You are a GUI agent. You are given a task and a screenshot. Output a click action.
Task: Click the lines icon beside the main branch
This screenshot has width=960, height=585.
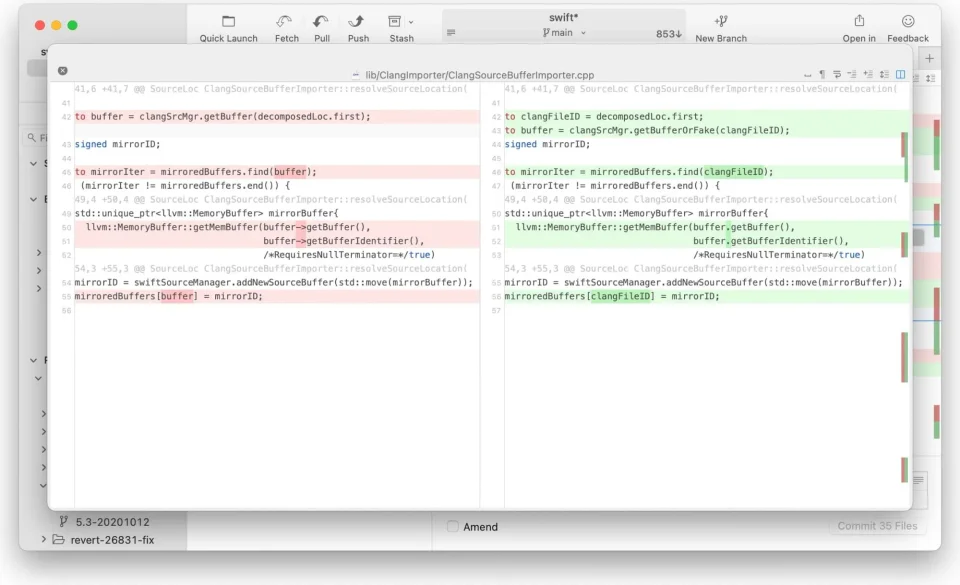tap(451, 32)
